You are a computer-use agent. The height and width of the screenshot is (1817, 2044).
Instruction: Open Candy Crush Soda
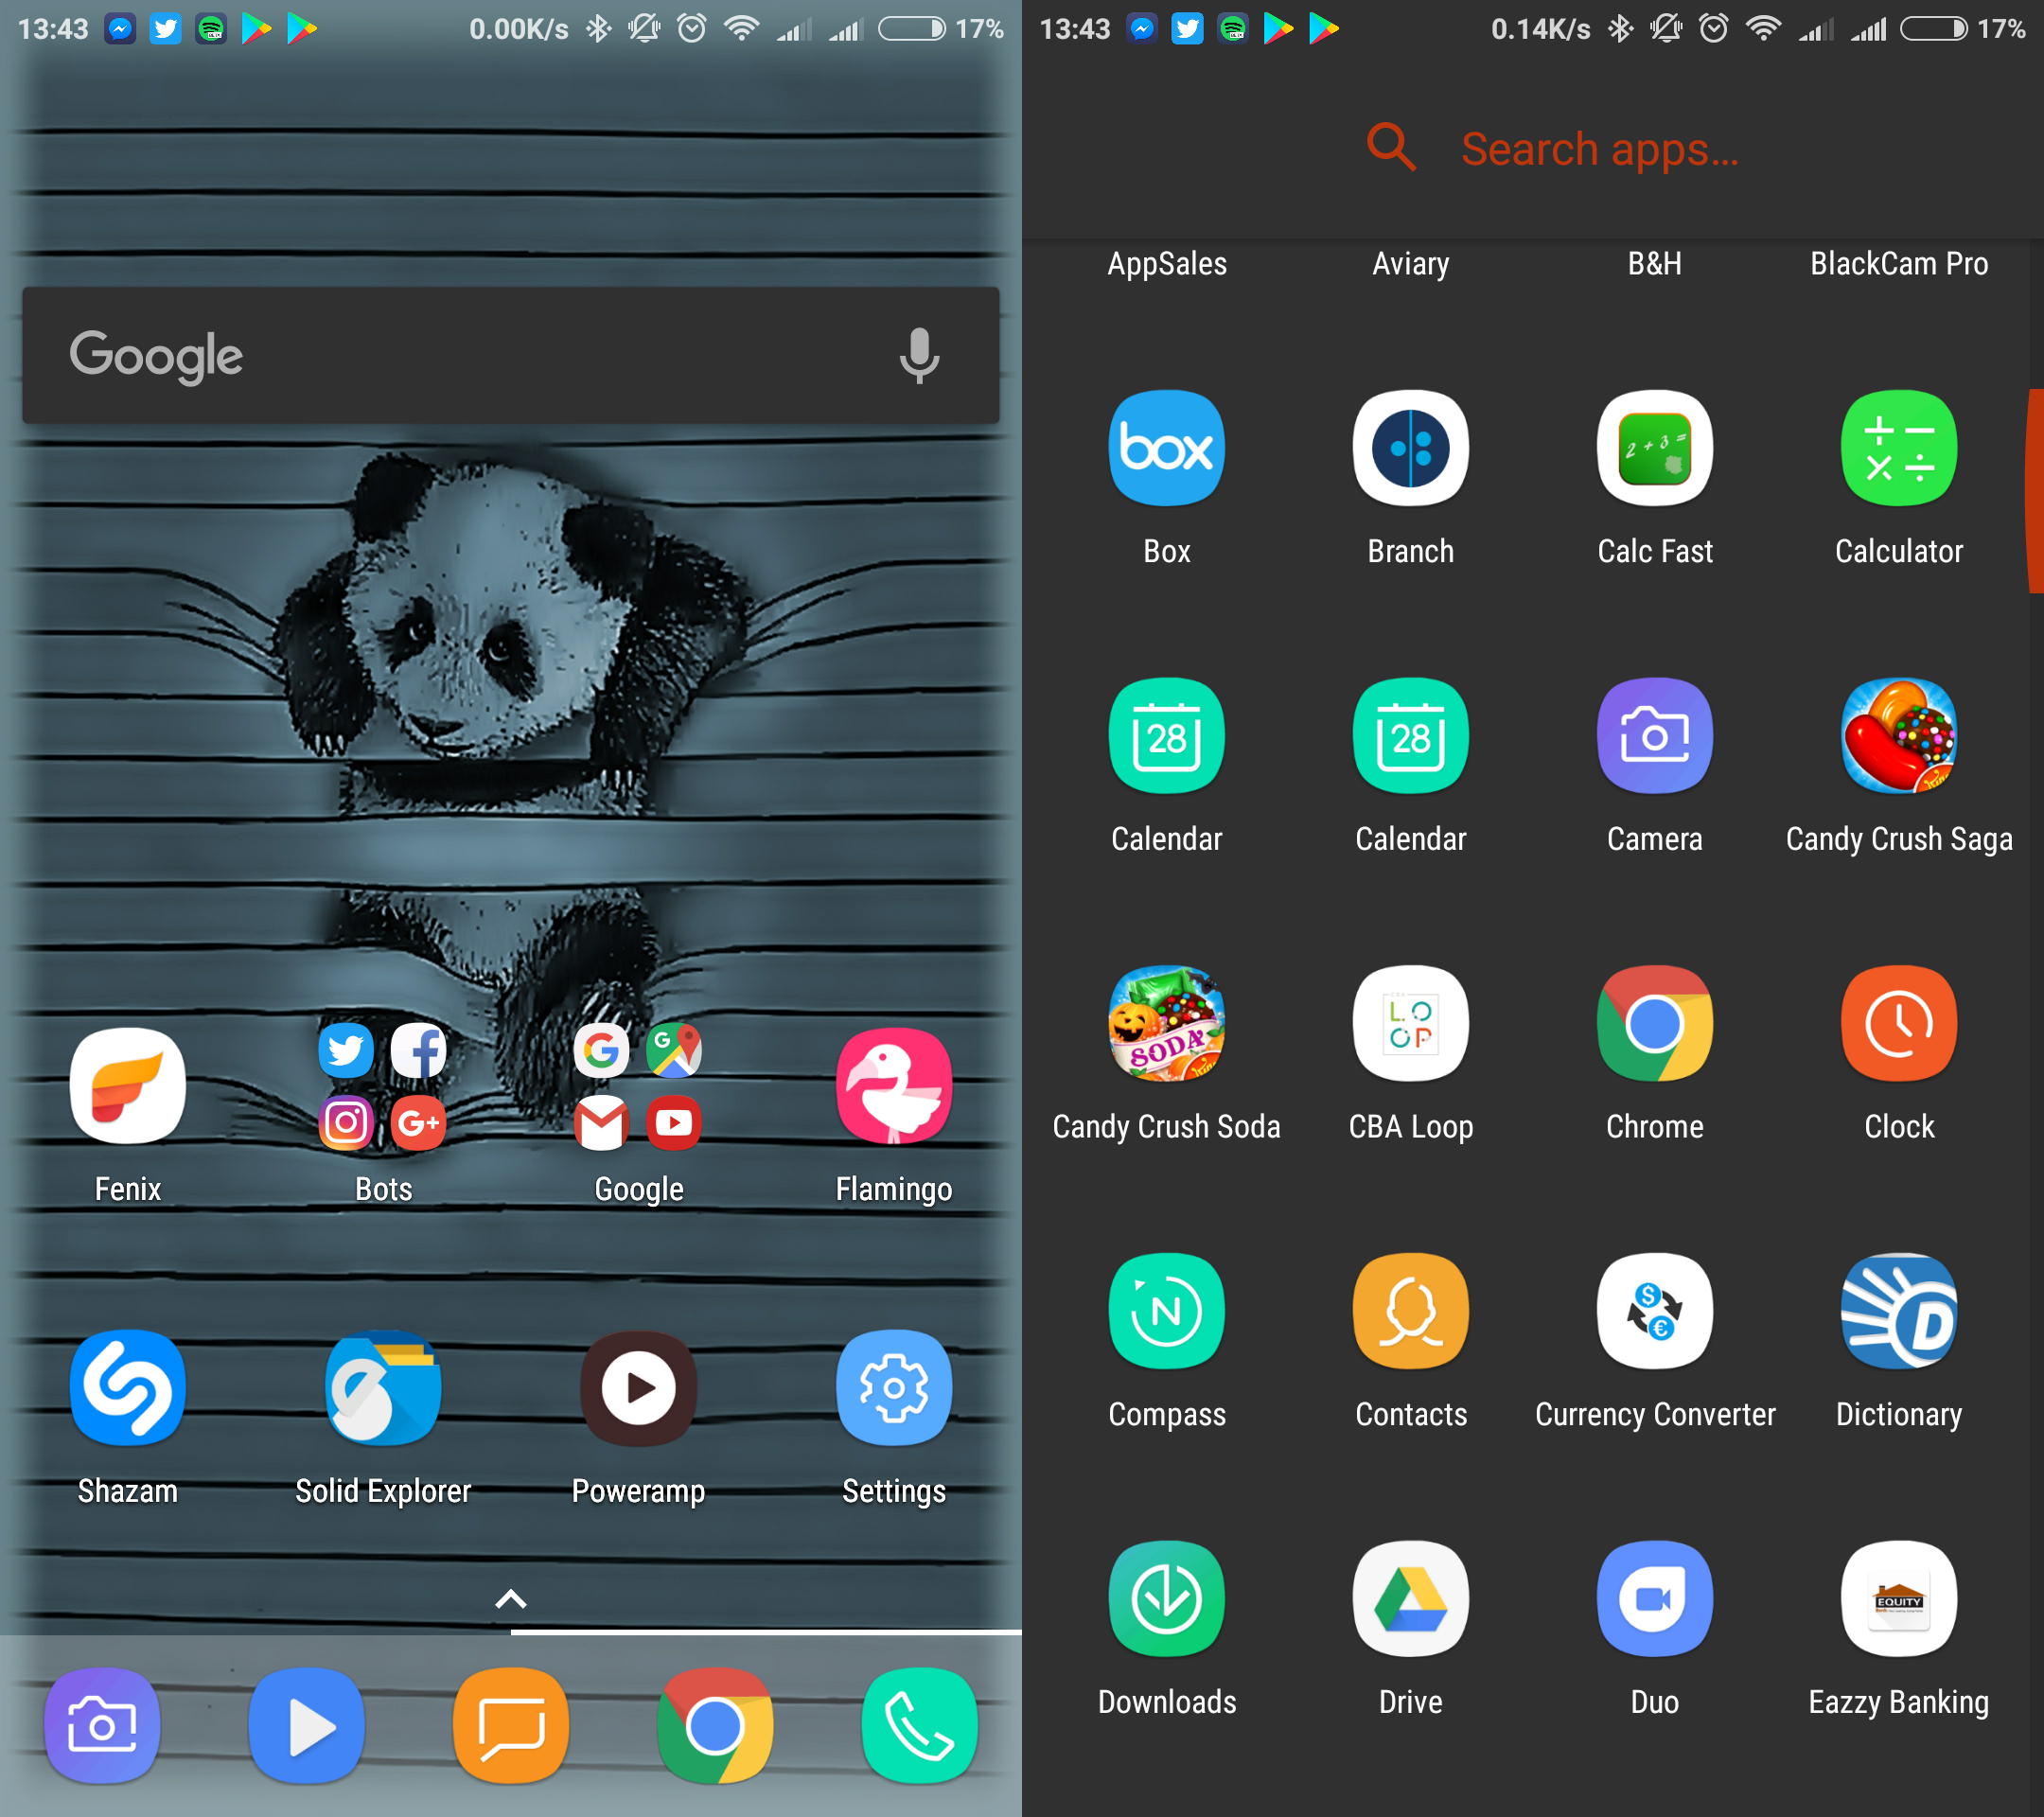1166,1024
